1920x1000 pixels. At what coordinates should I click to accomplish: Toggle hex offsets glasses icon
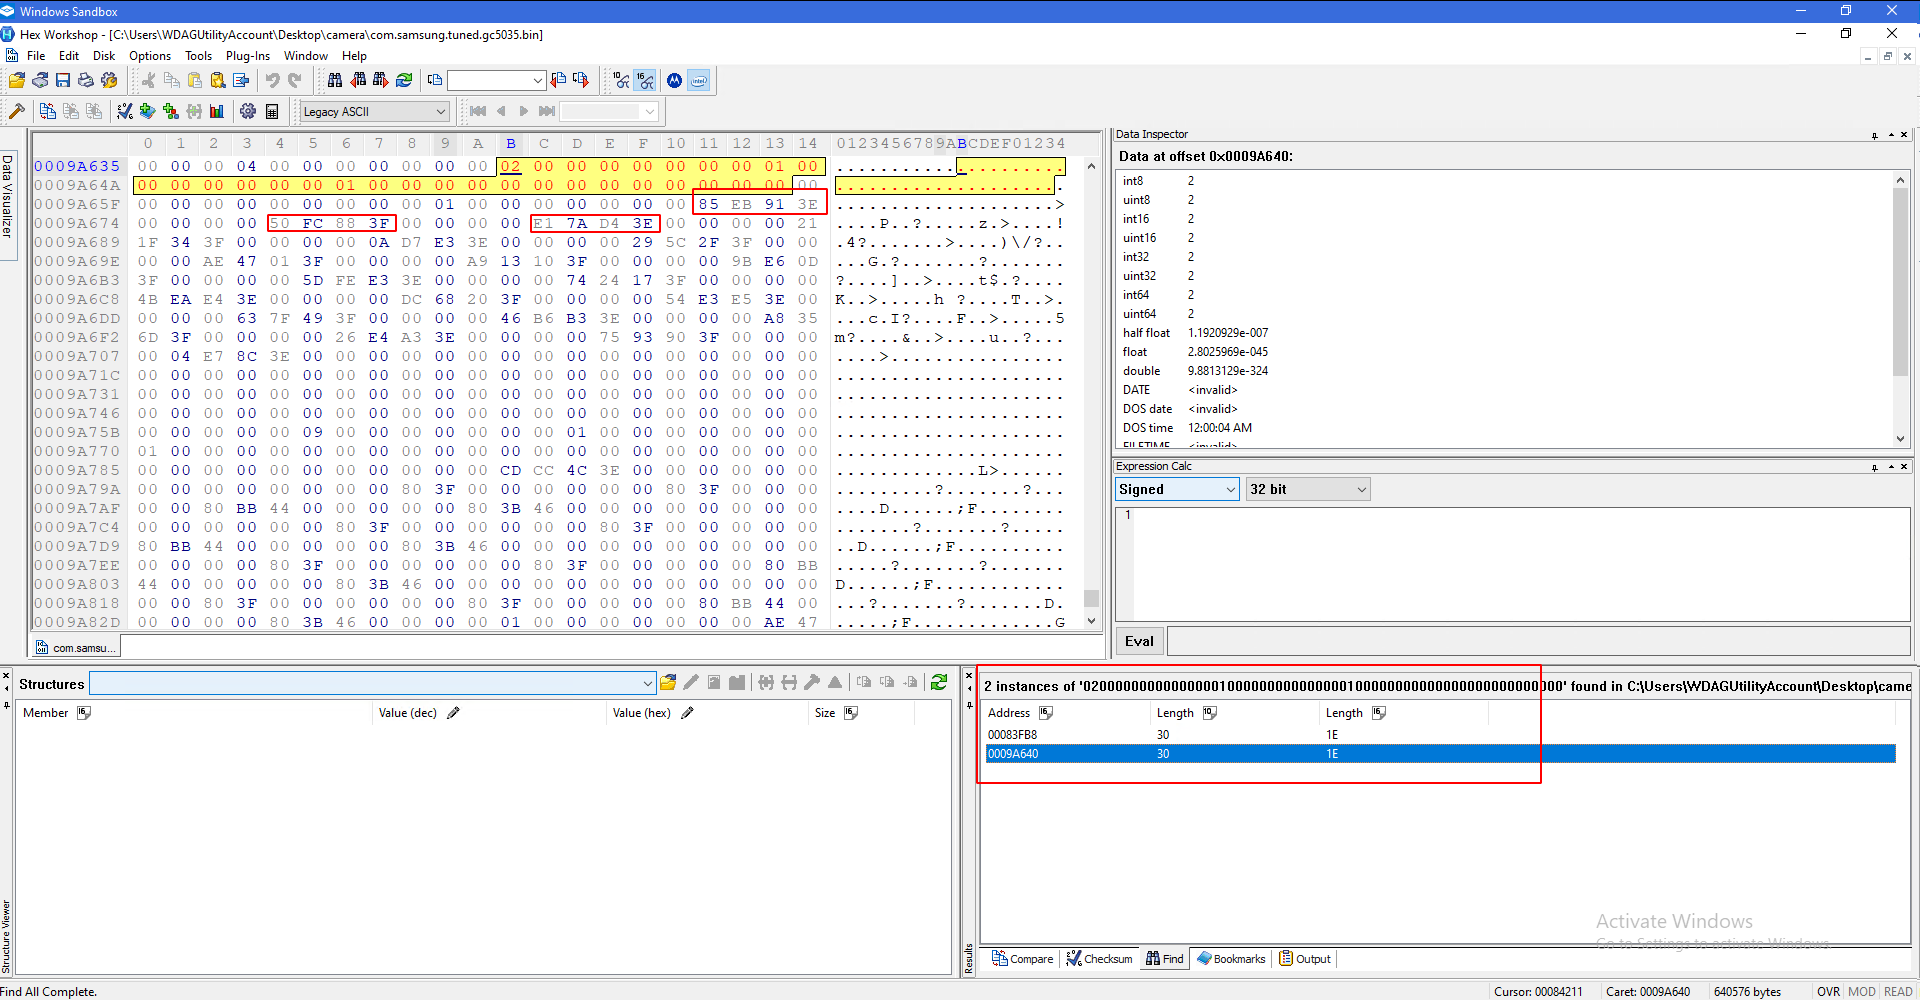point(645,81)
